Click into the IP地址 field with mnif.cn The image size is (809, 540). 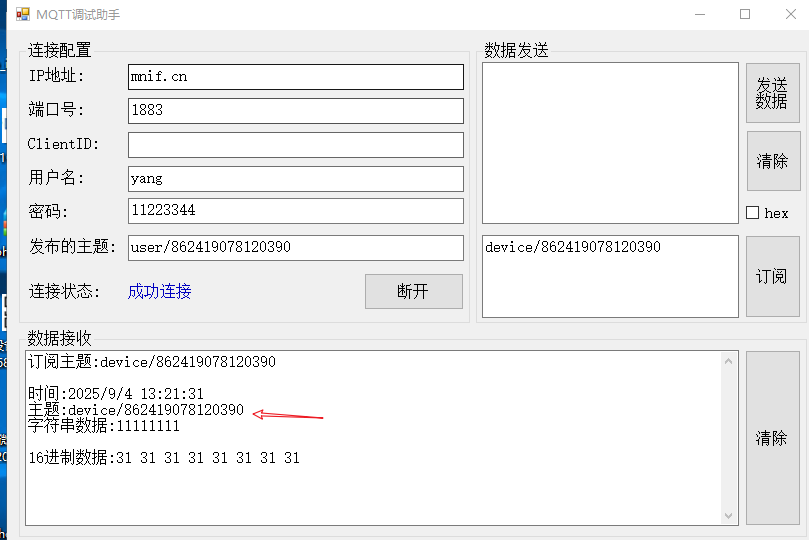296,77
